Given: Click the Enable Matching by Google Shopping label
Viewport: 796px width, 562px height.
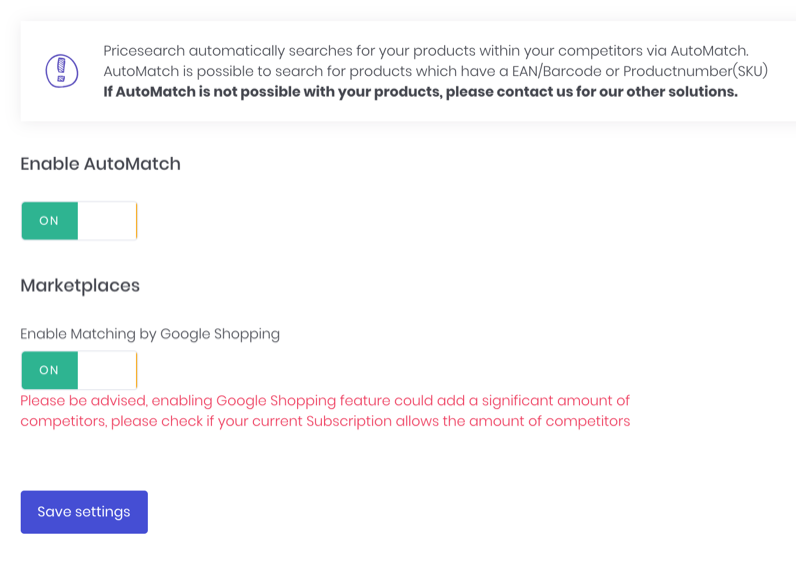Looking at the screenshot, I should tap(150, 334).
